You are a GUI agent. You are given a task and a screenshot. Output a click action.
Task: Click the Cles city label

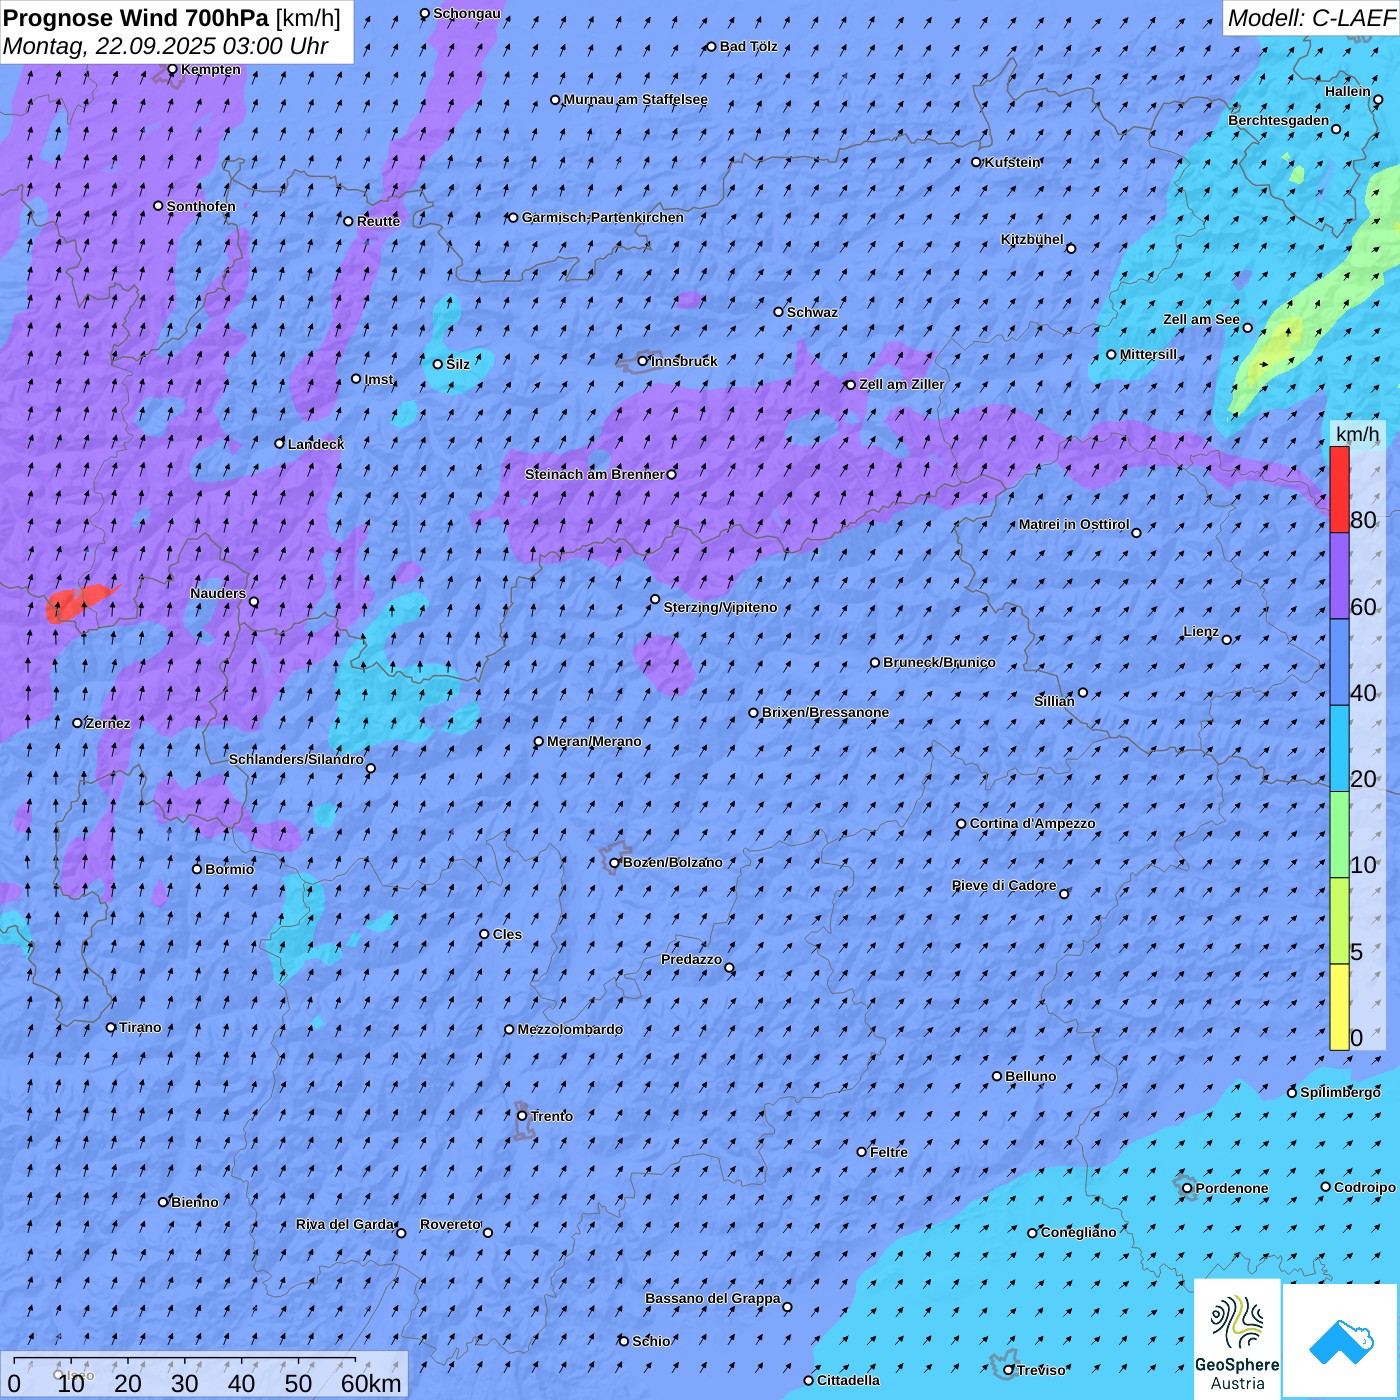point(507,934)
